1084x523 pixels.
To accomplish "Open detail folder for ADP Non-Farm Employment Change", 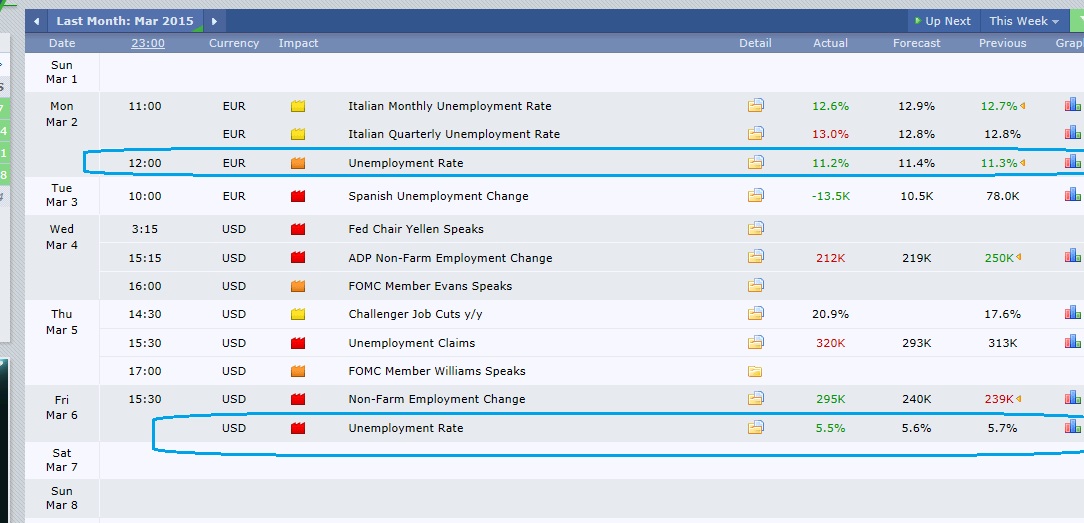I will point(755,258).
